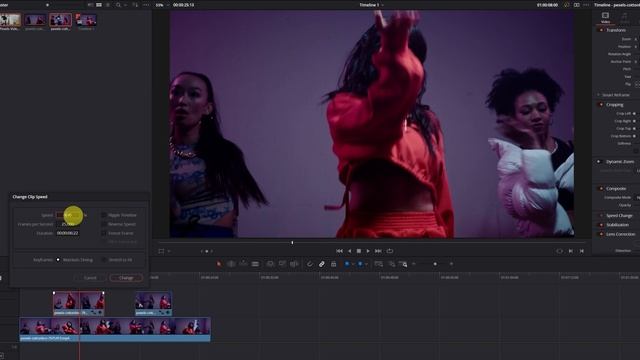Select the Stretch to Fit radio button
The image size is (640, 360).
coord(104,260)
